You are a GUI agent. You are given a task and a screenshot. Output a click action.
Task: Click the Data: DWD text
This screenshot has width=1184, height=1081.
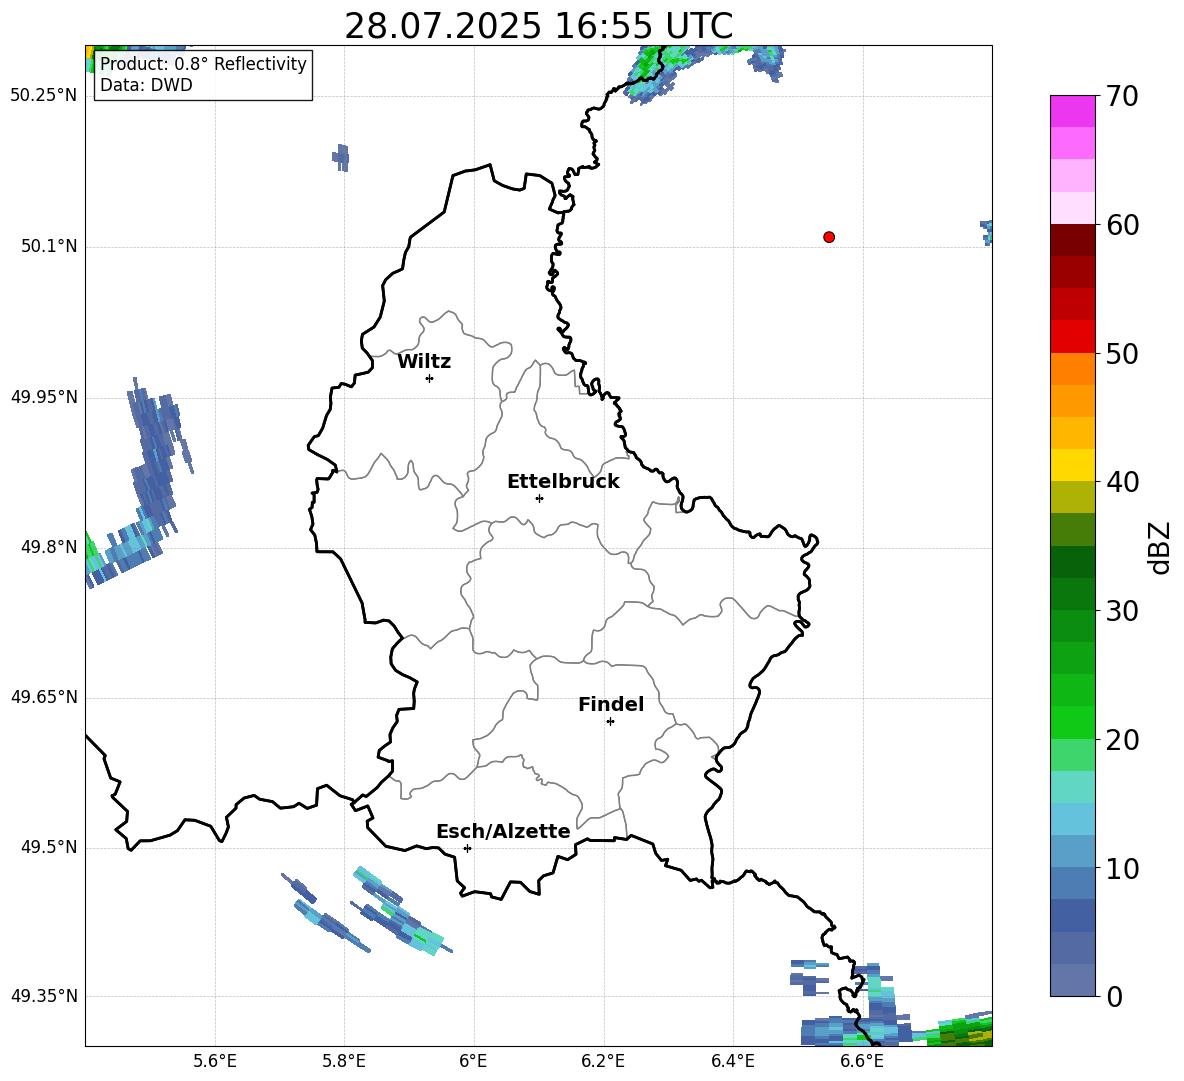click(146, 85)
